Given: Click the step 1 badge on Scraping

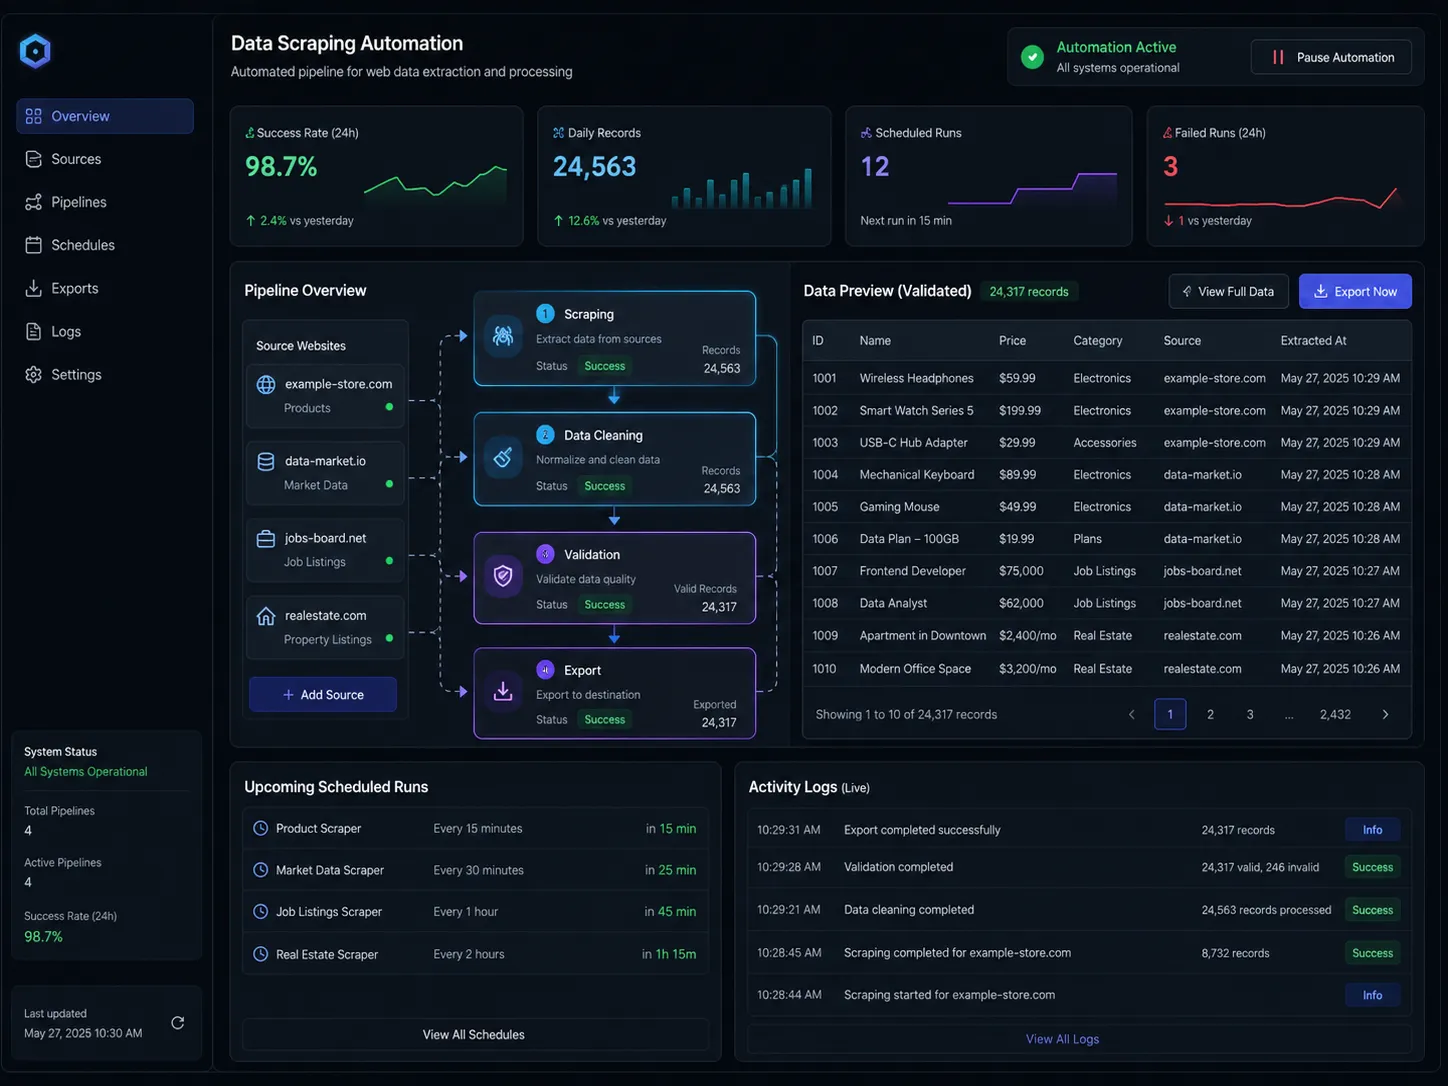Looking at the screenshot, I should coord(545,314).
